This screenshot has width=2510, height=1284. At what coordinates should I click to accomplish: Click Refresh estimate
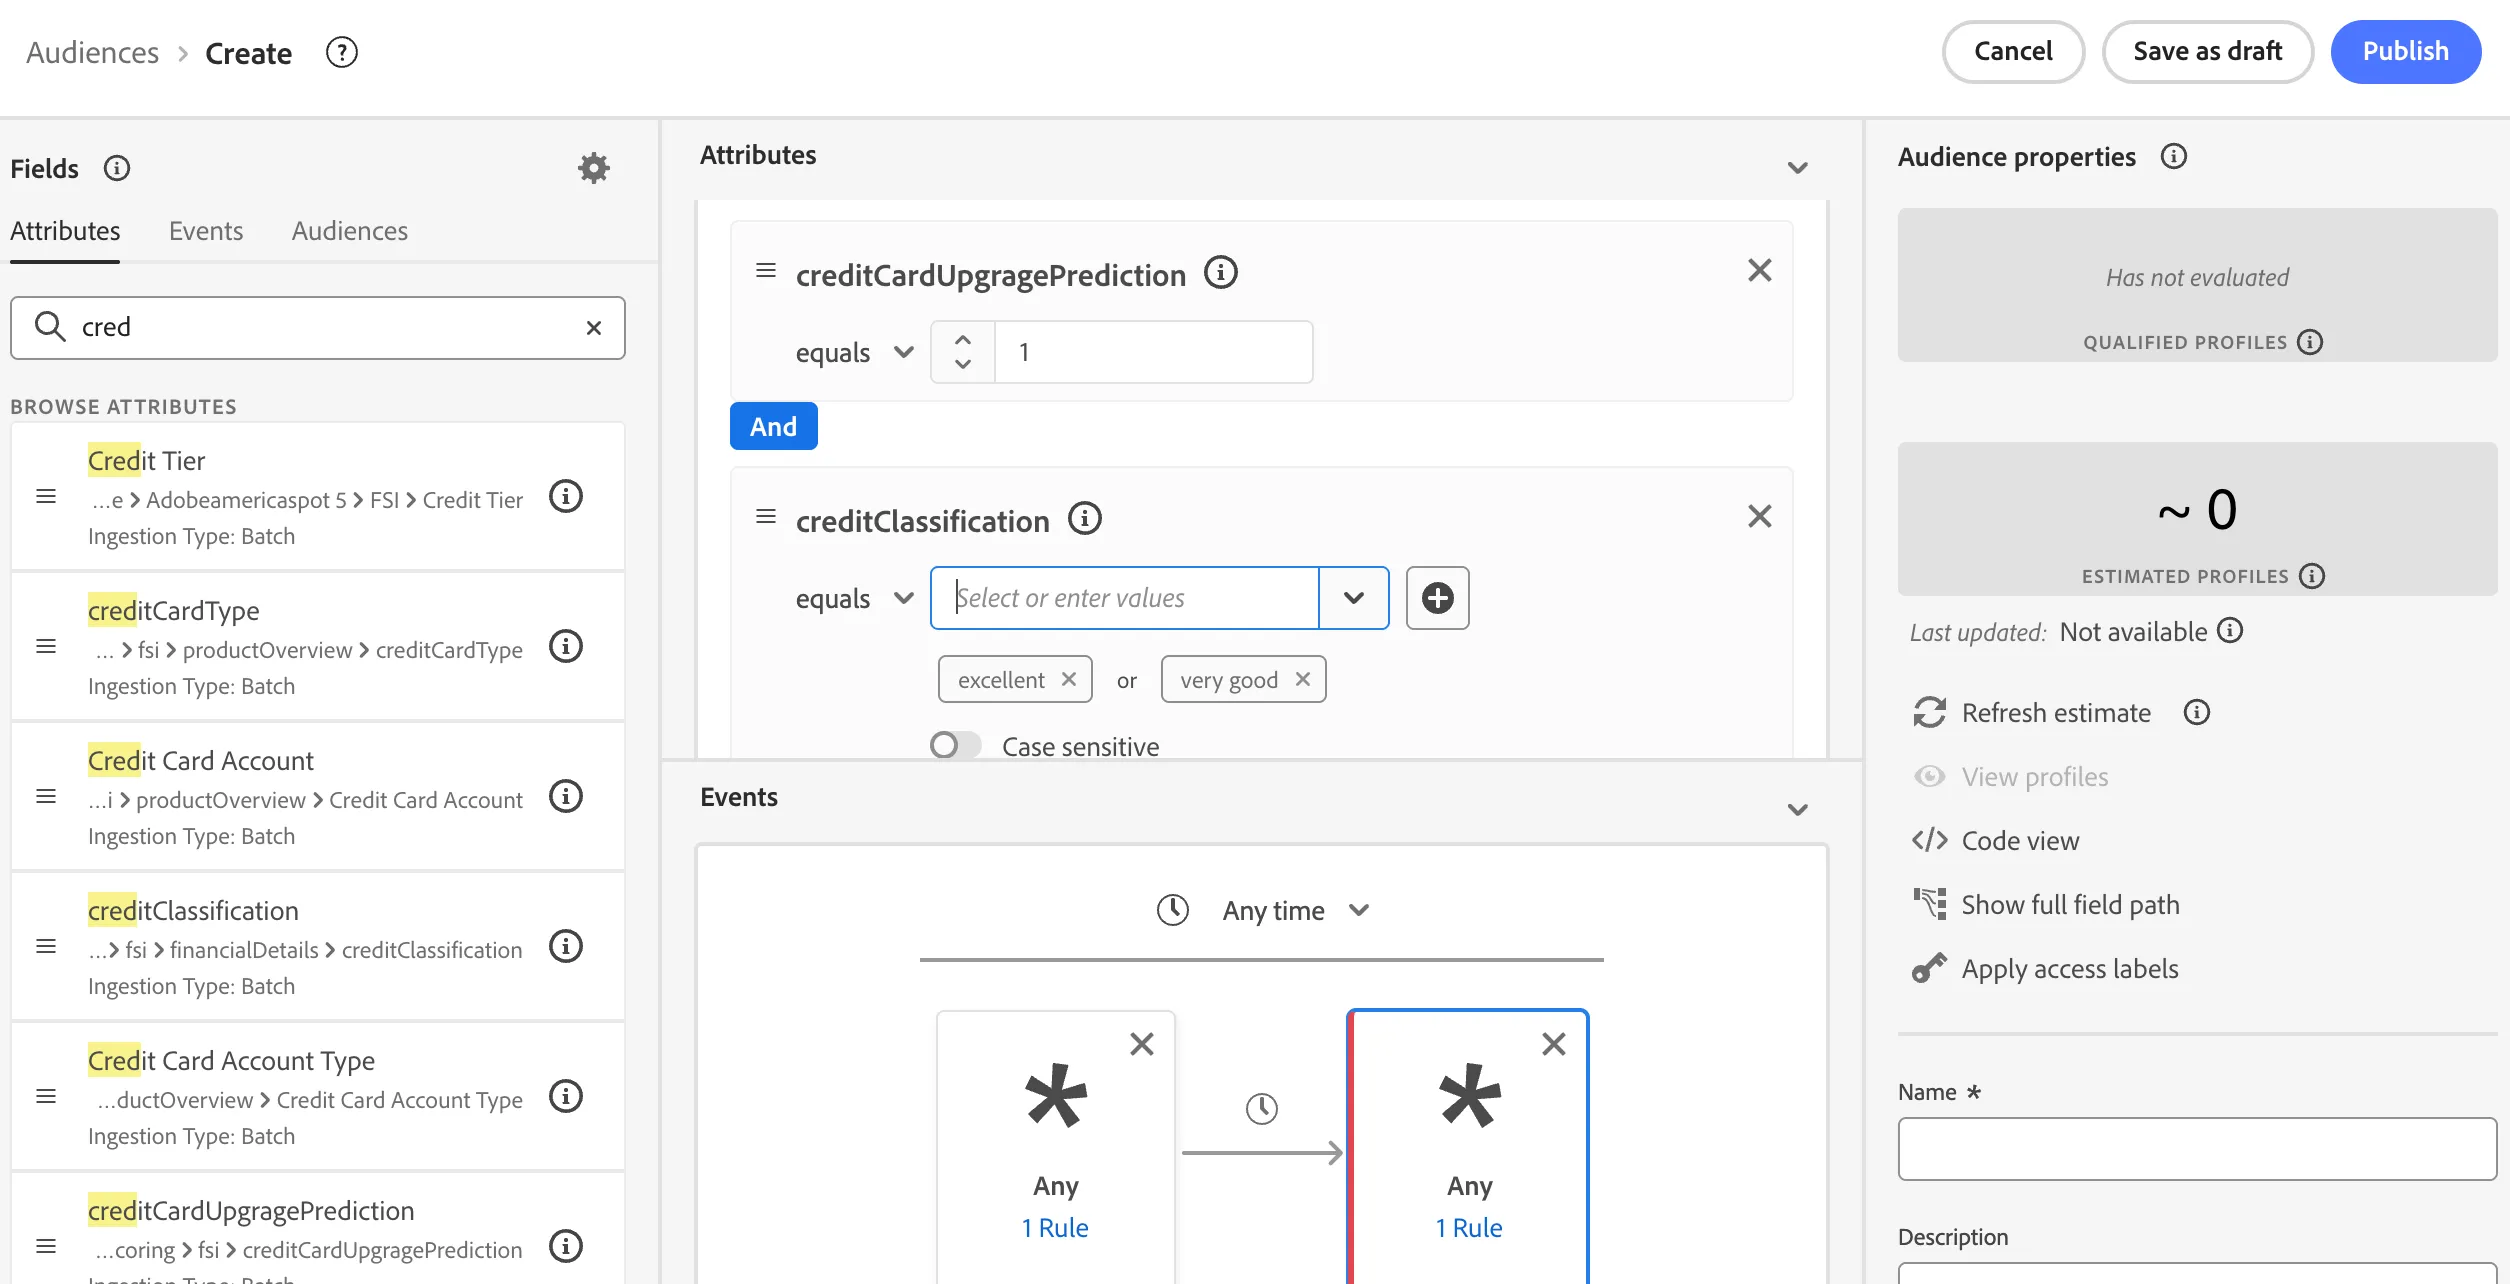(x=2032, y=713)
